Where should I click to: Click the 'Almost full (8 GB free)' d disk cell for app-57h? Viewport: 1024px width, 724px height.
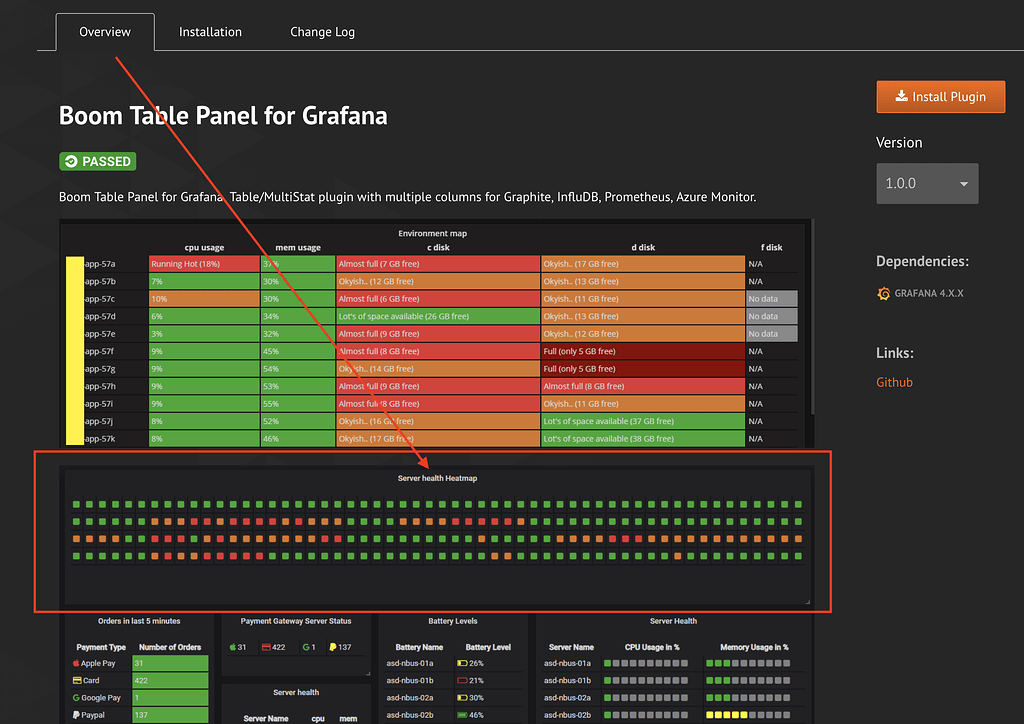[x=643, y=386]
